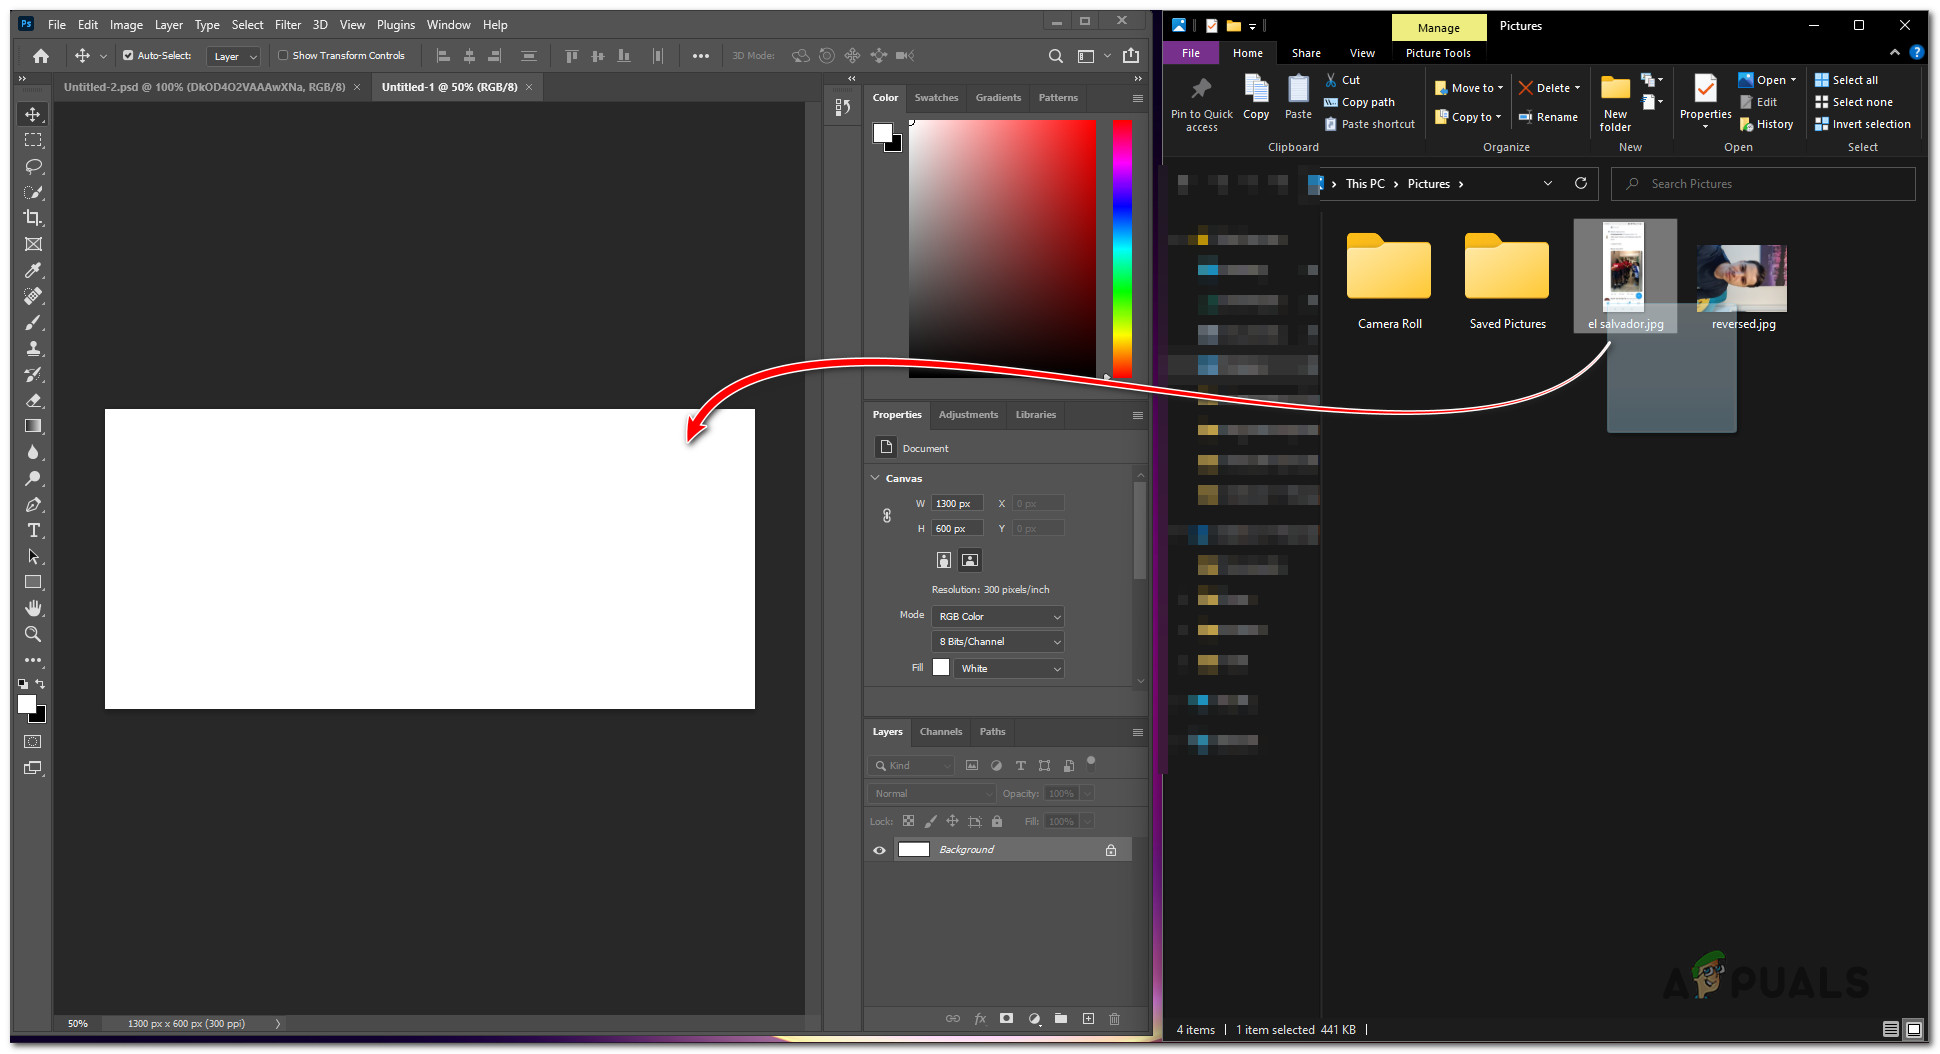Click the canvas width input field
Image resolution: width=1940 pixels, height=1054 pixels.
click(957, 504)
